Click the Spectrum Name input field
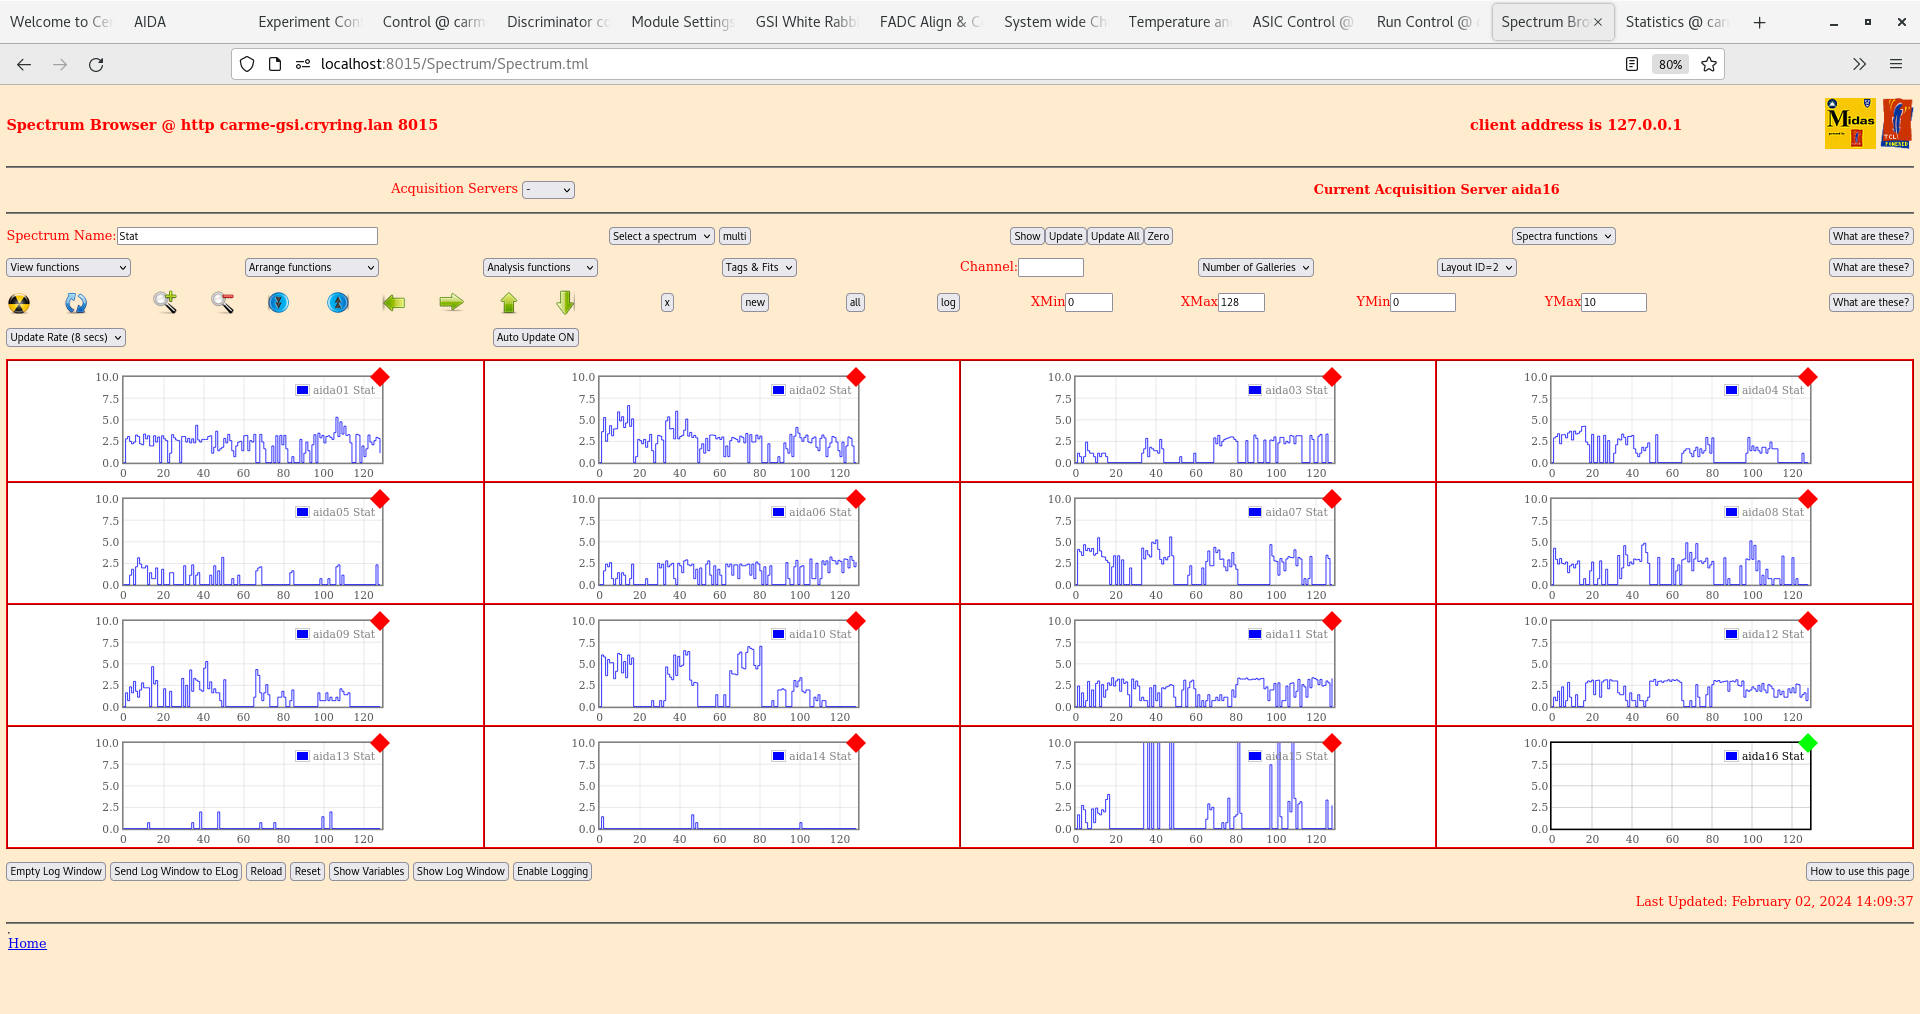The width and height of the screenshot is (1920, 1014). (247, 236)
